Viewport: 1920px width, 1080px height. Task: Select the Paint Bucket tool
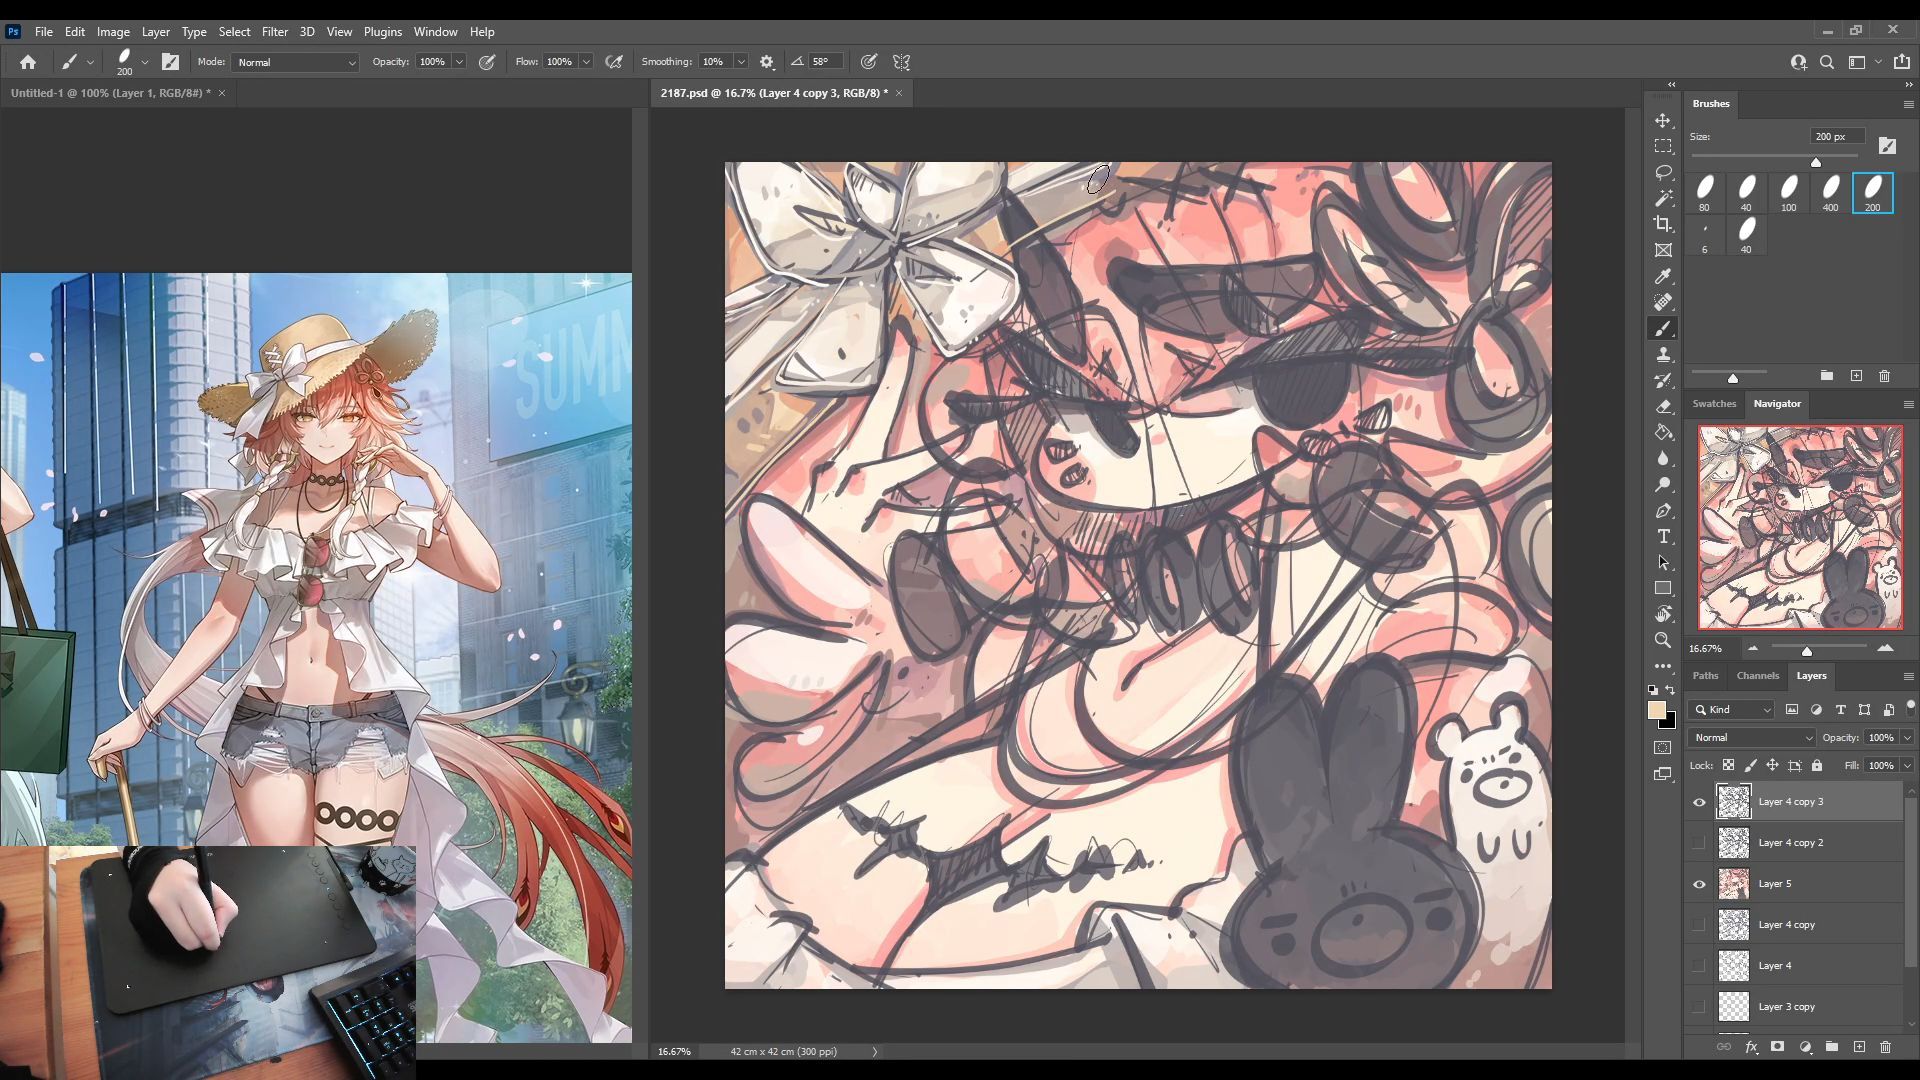[1663, 432]
